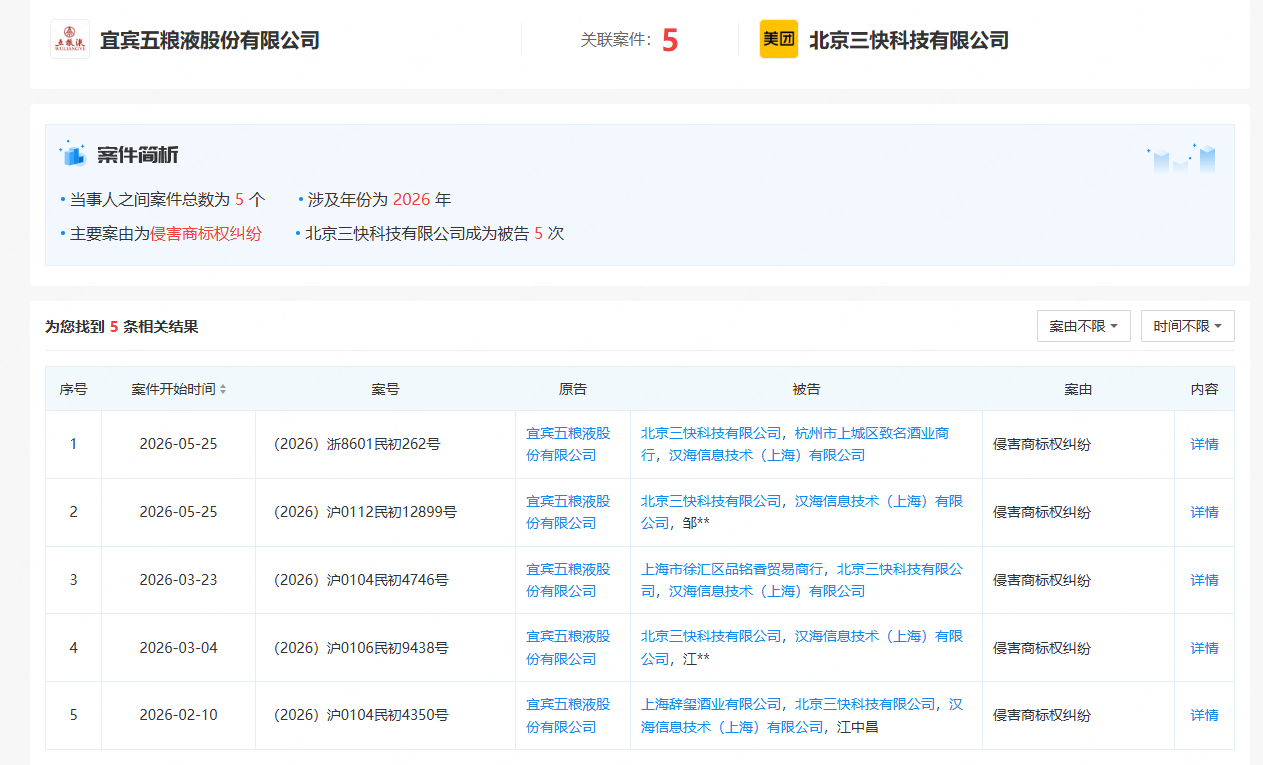Click the 宜宾五粮液股份有限公司 header title
The height and width of the screenshot is (765, 1263).
pos(210,40)
